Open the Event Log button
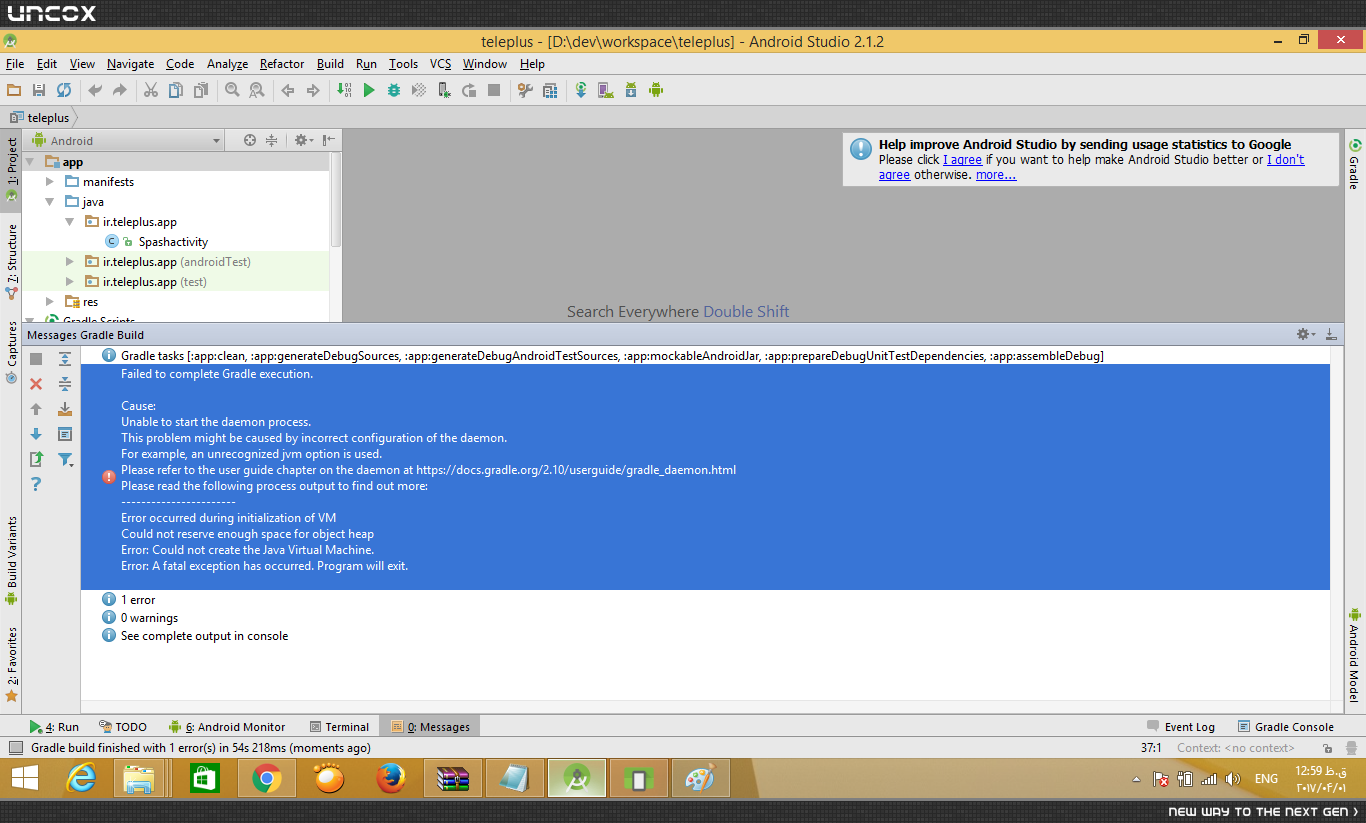Screen dimensions: 1366x823 click(1181, 727)
